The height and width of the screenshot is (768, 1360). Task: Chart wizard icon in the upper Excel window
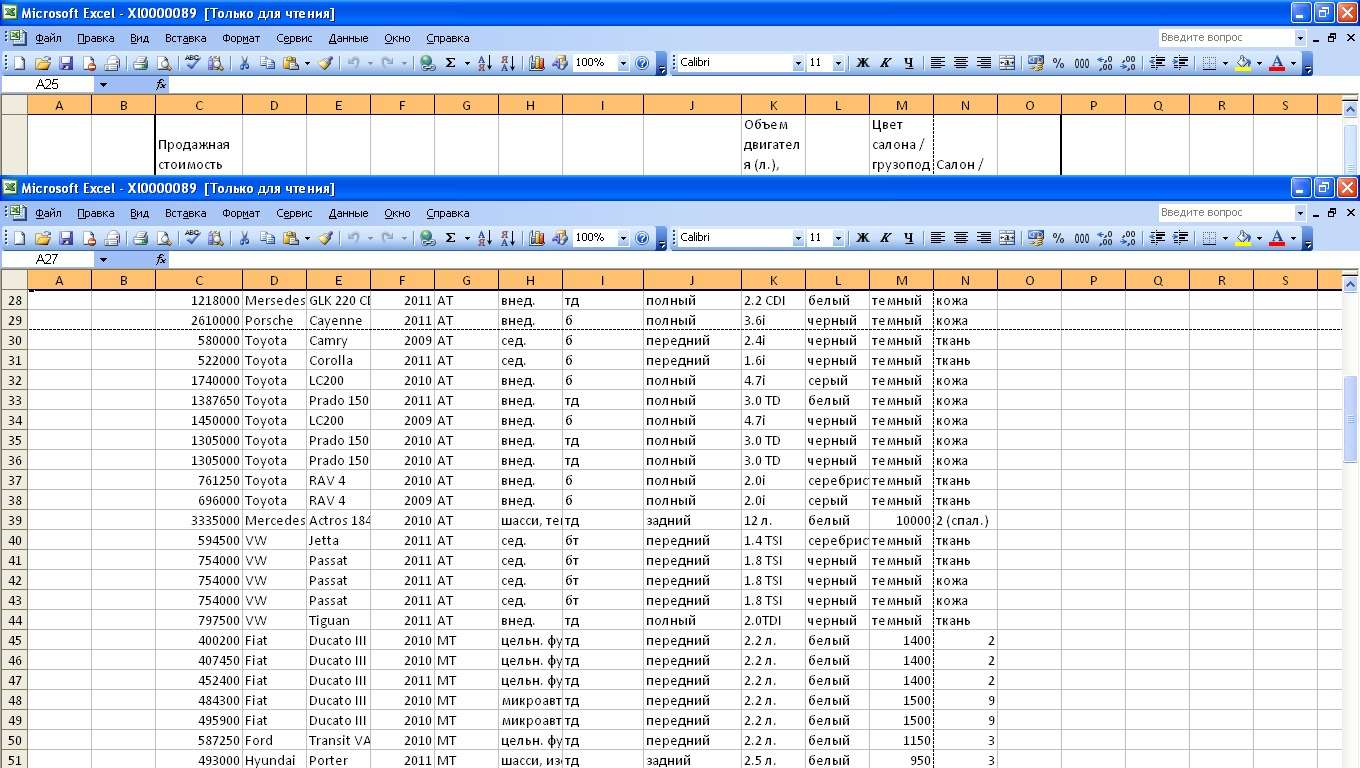[537, 63]
